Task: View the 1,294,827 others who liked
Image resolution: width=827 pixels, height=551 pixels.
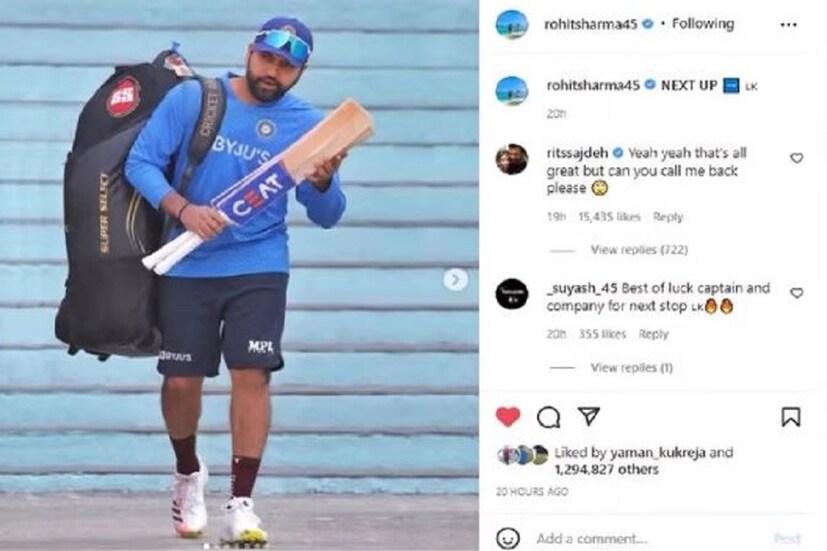Action: 607,469
